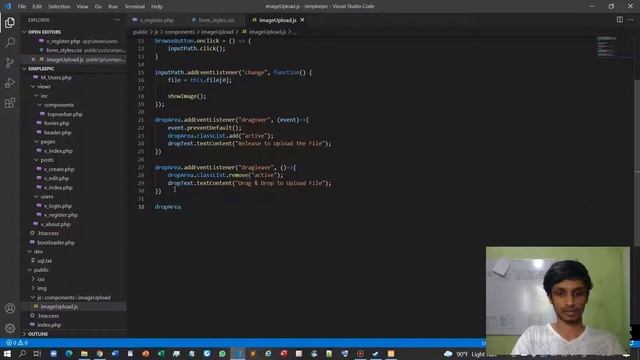Open the Search view in activity bar

click(x=10, y=42)
